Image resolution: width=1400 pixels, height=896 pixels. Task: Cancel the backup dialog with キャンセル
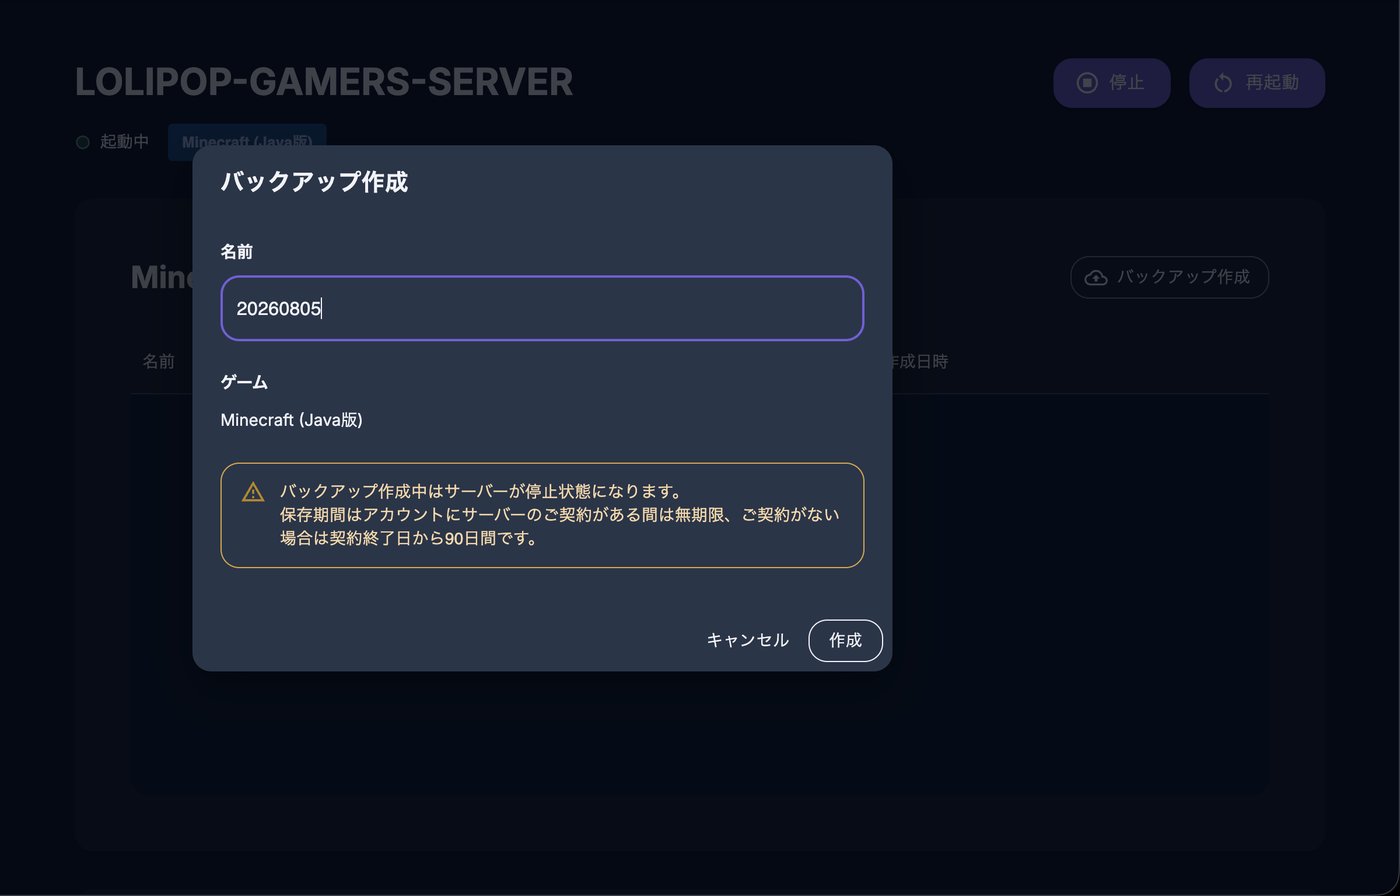747,640
